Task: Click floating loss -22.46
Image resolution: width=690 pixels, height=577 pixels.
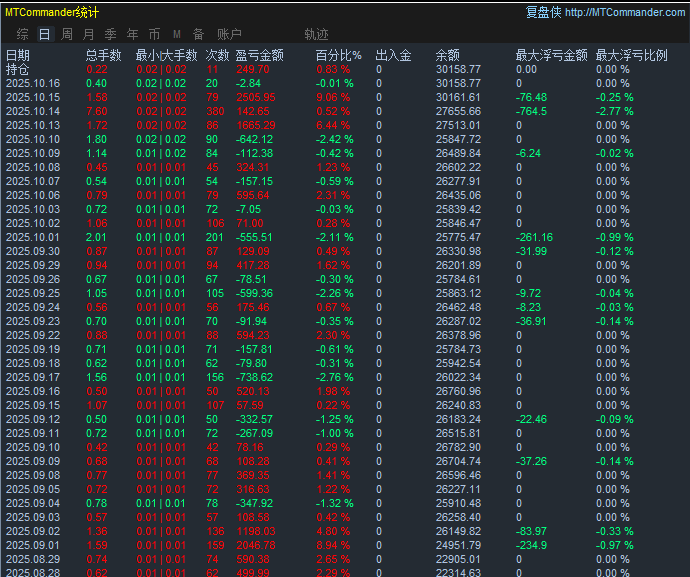Action: pos(531,419)
